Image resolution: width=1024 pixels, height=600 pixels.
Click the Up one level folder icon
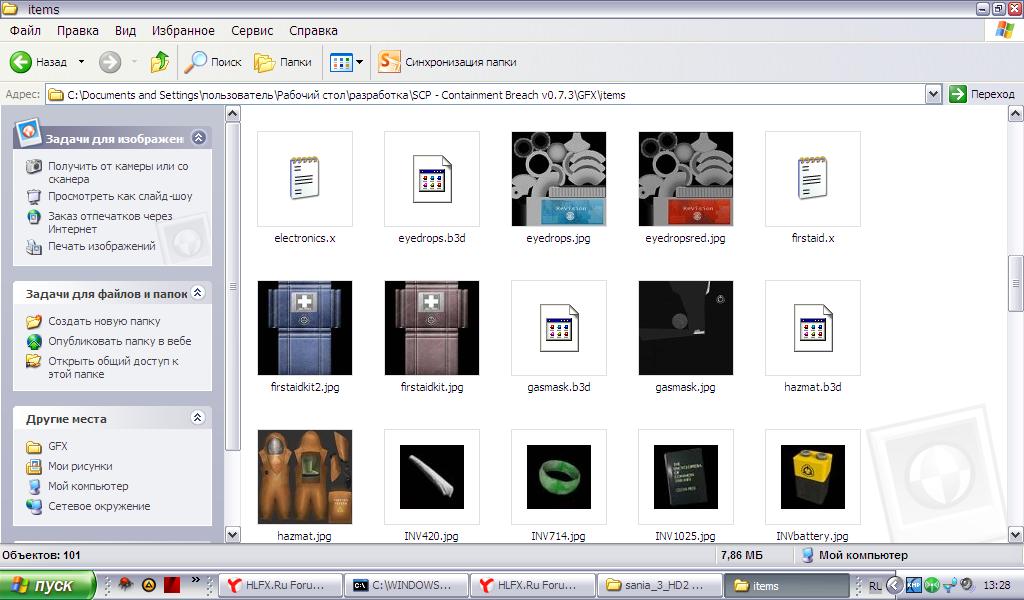tap(160, 62)
